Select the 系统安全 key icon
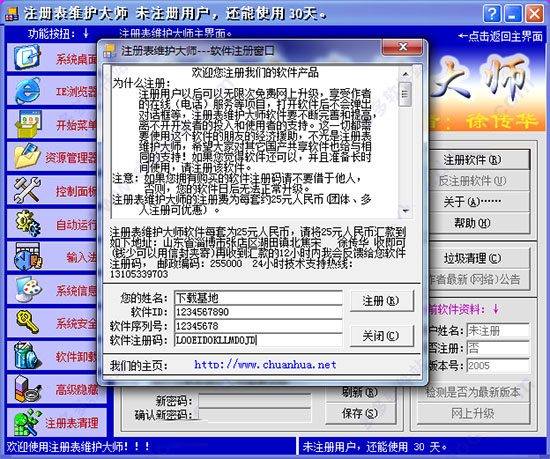The image size is (550, 459). pyautogui.click(x=27, y=322)
